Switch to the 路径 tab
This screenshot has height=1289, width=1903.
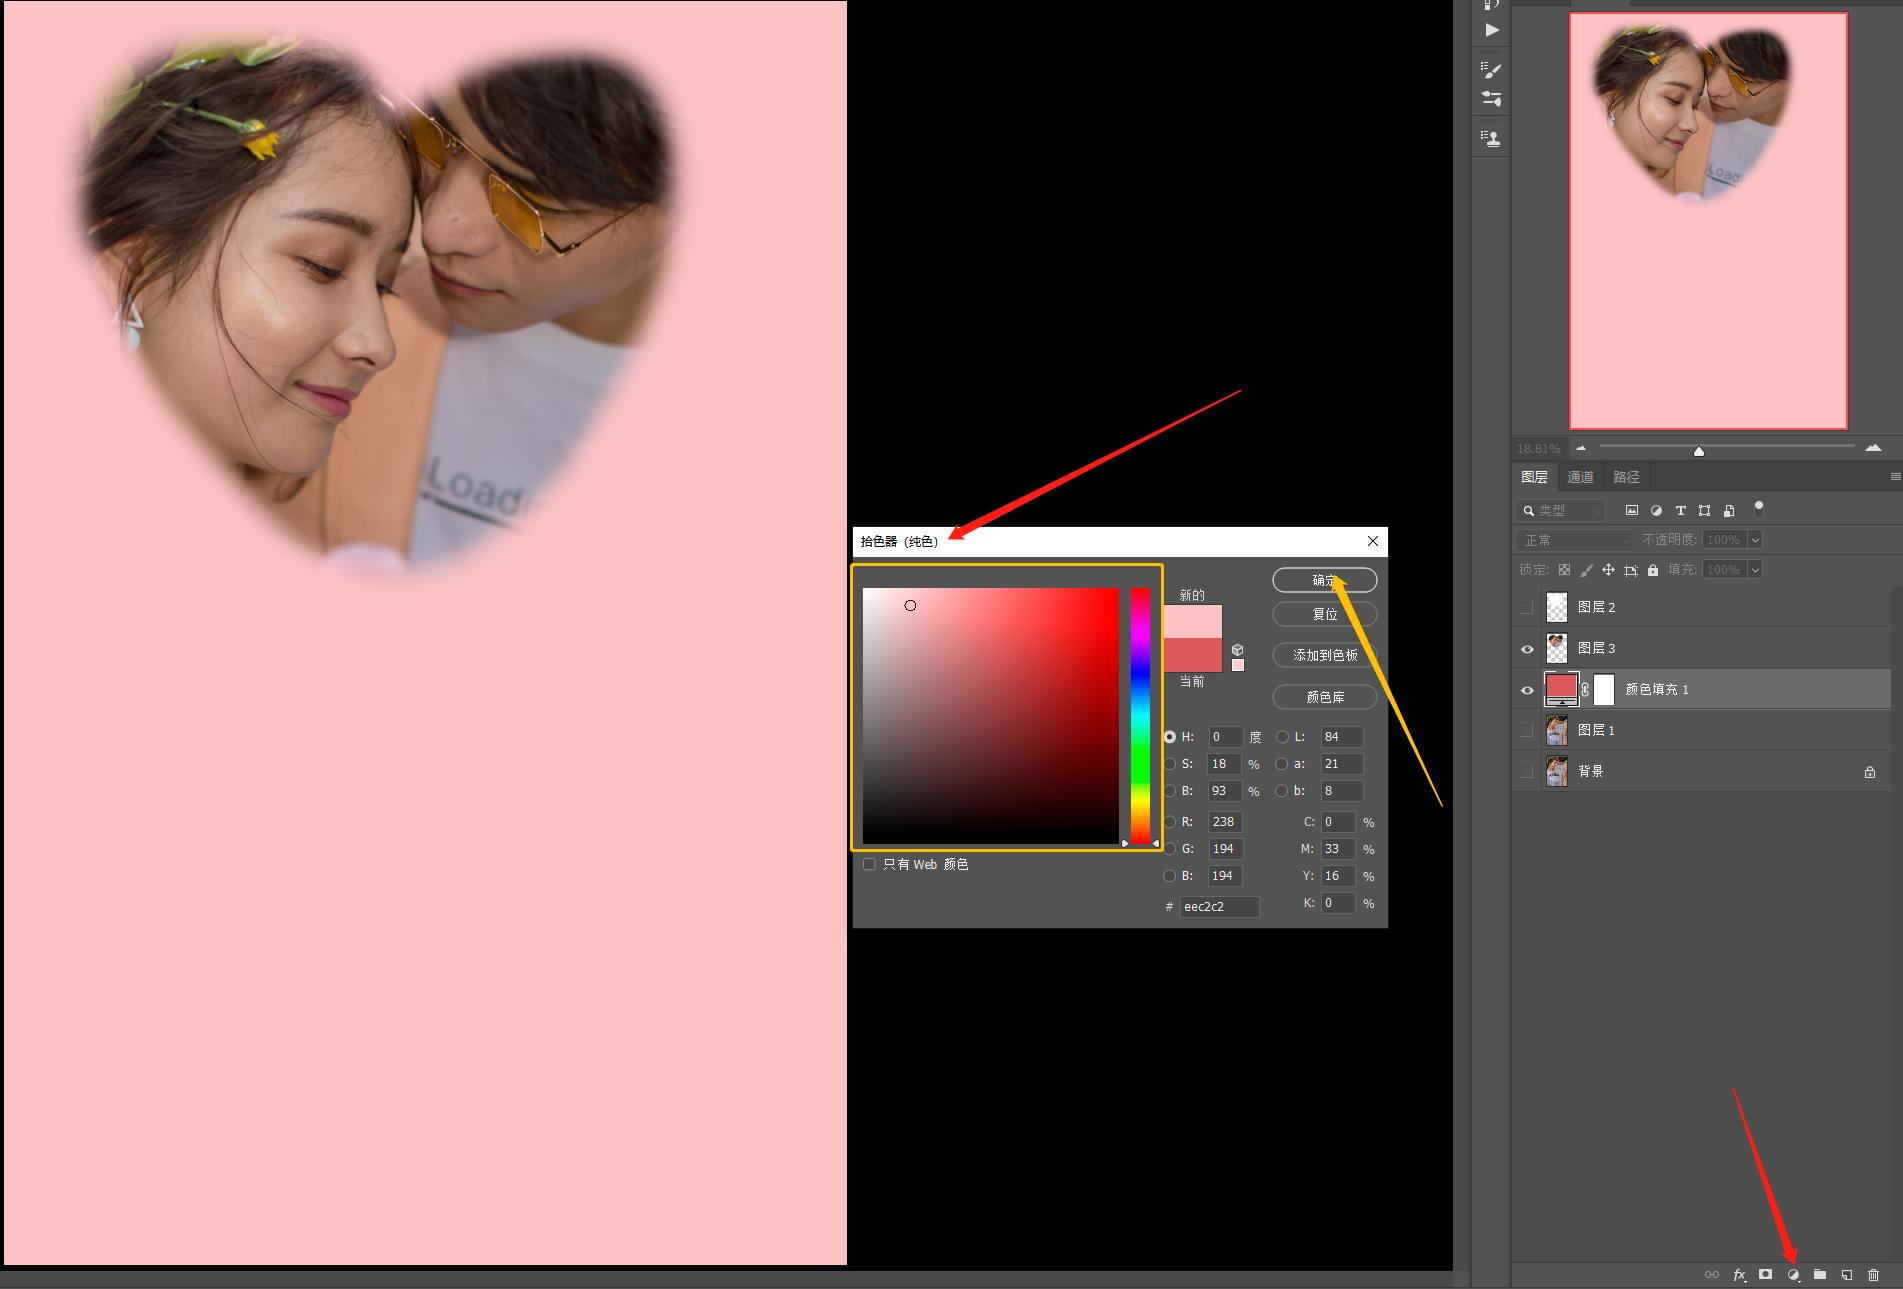click(x=1626, y=477)
